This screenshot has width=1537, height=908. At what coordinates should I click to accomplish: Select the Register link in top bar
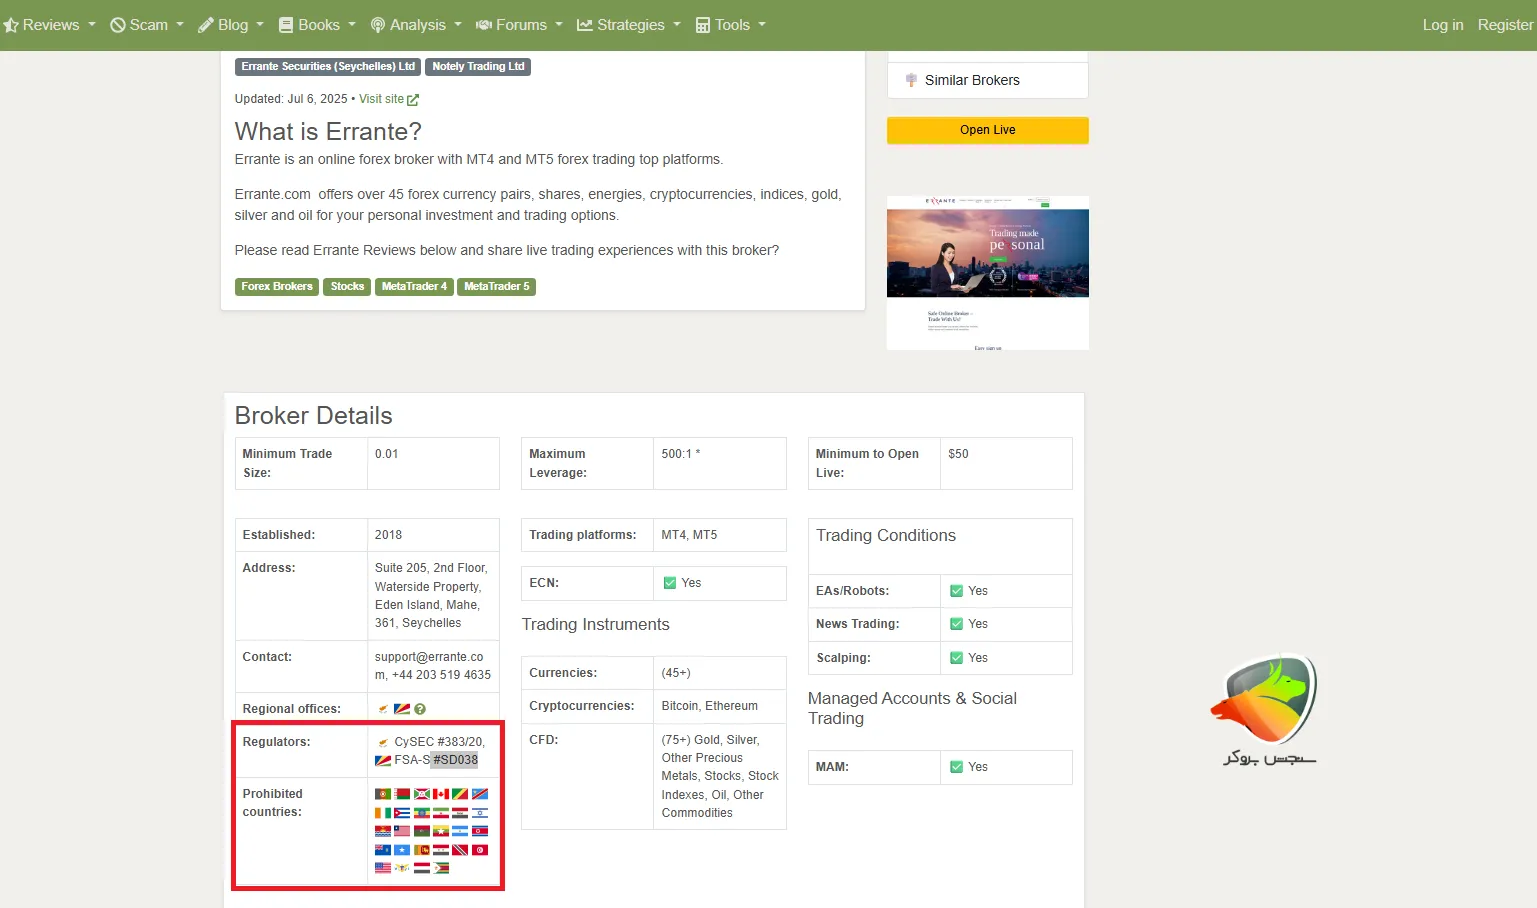coord(1505,25)
